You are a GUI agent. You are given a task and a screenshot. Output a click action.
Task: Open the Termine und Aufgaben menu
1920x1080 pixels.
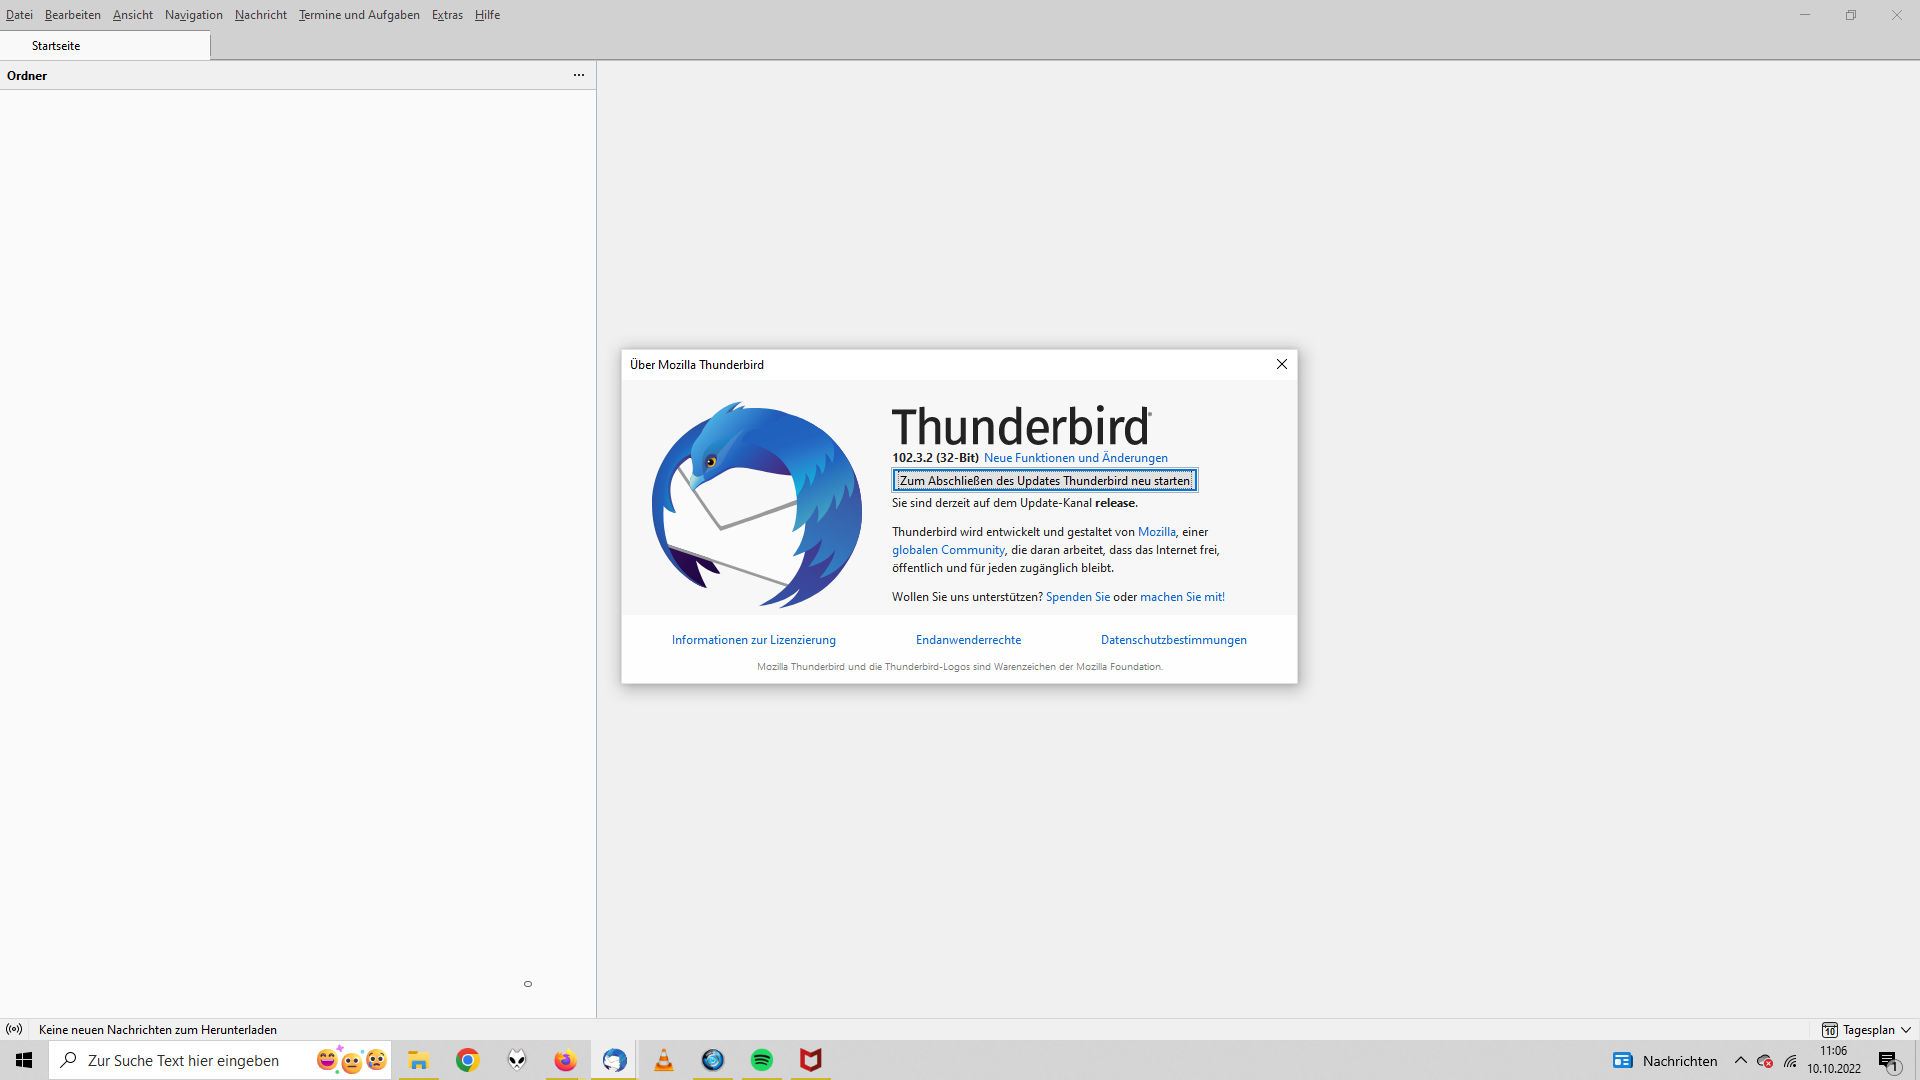(x=359, y=15)
